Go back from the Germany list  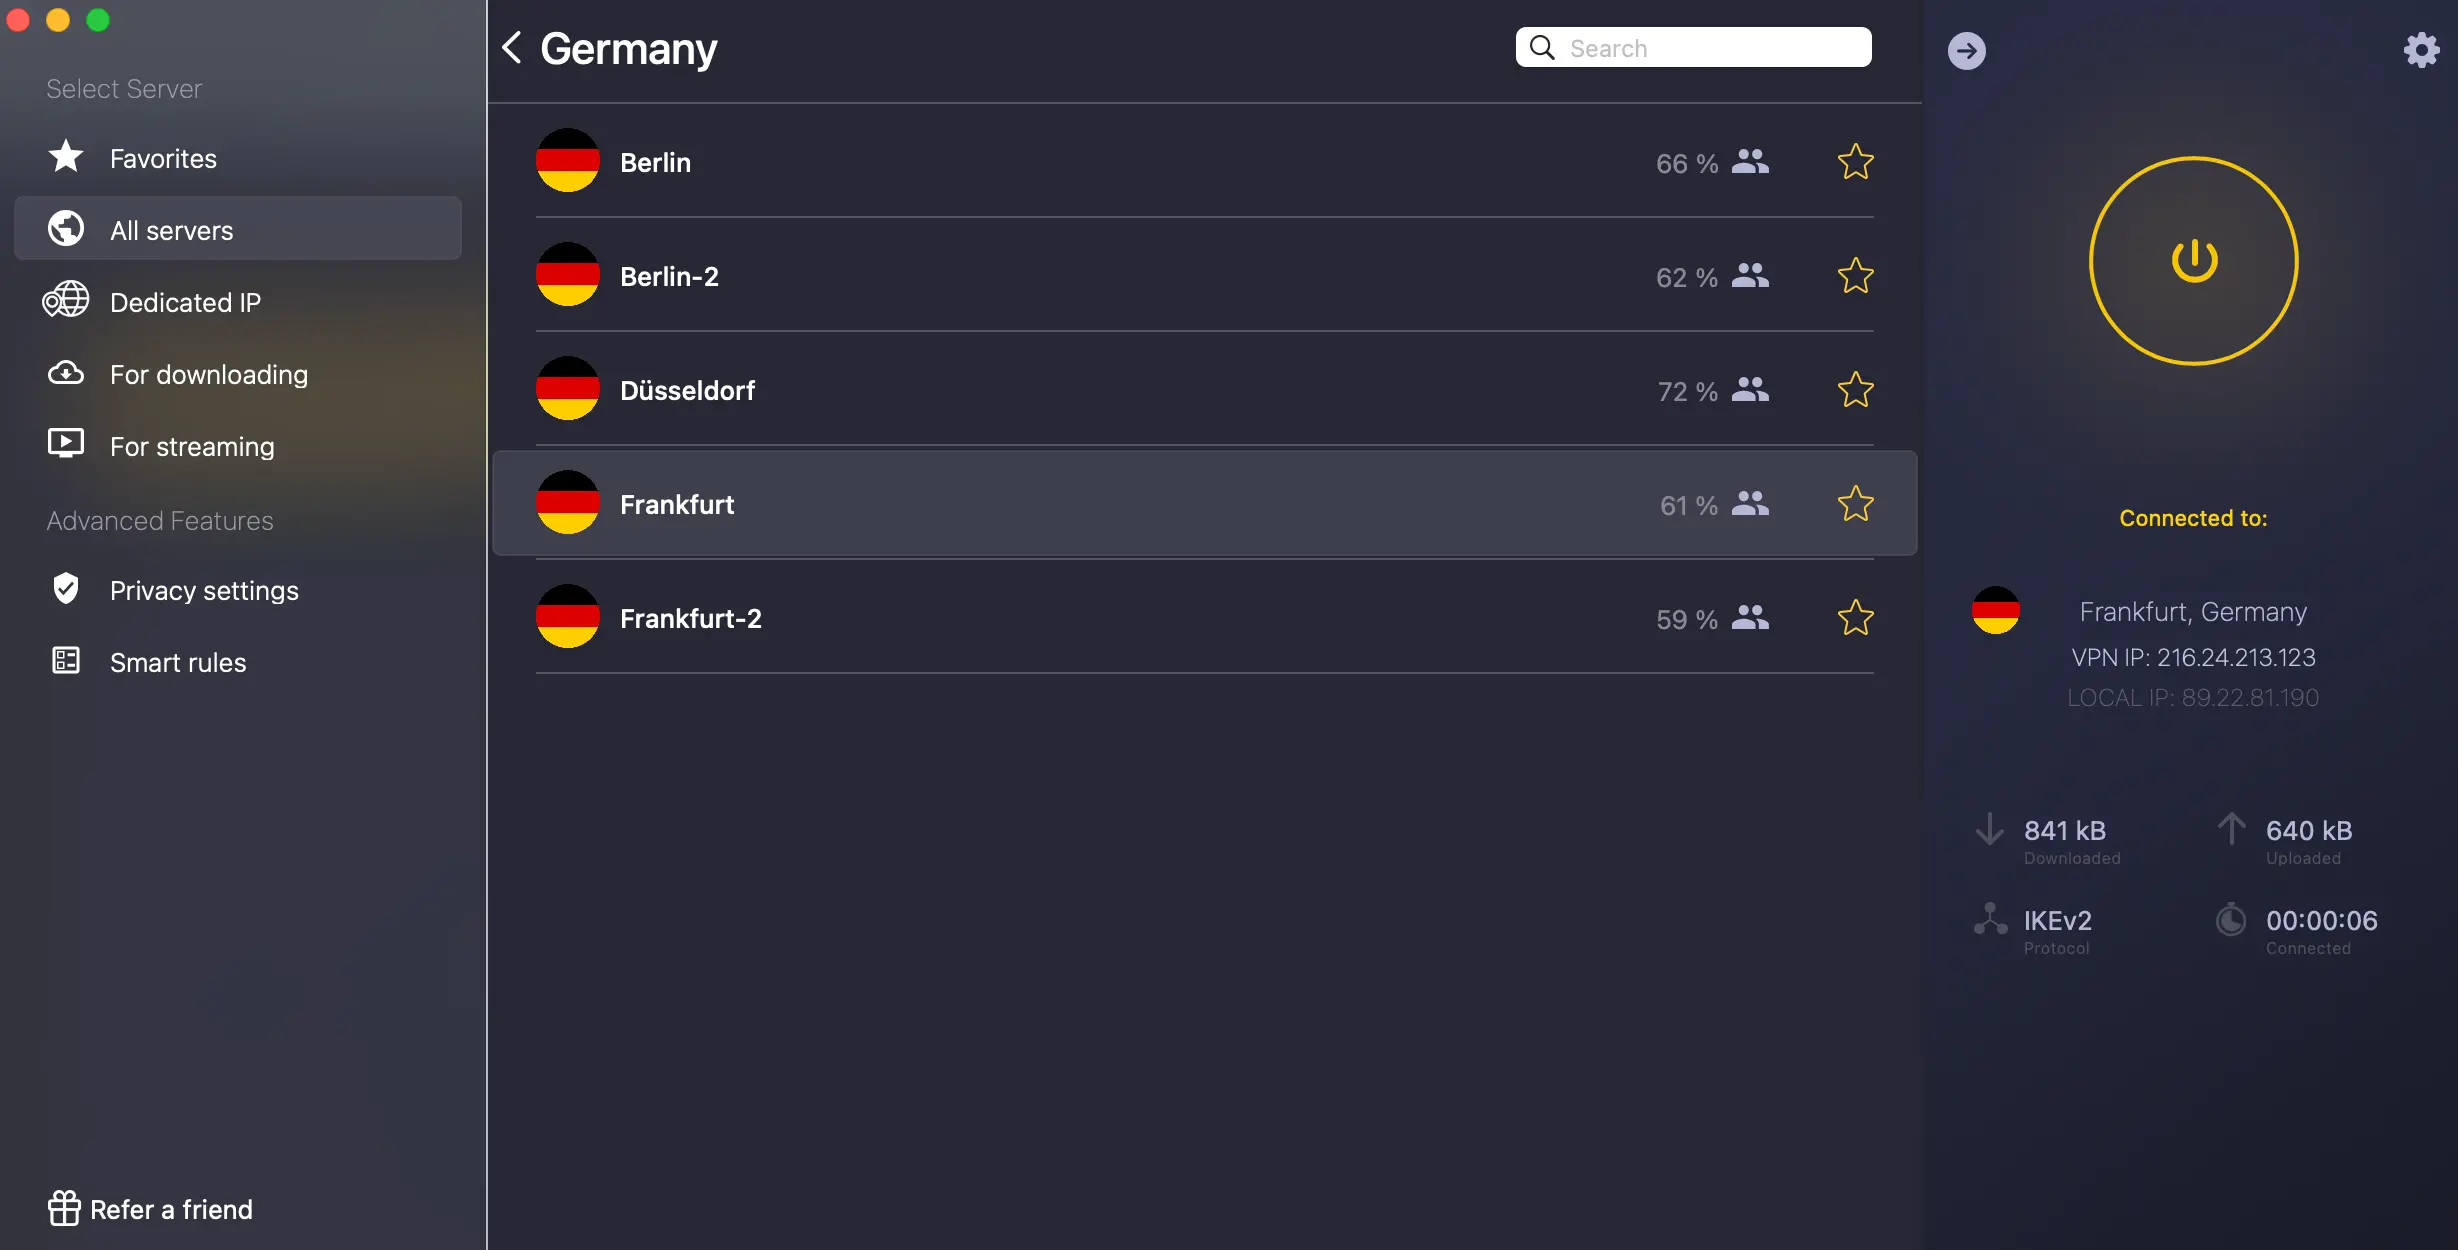click(512, 48)
